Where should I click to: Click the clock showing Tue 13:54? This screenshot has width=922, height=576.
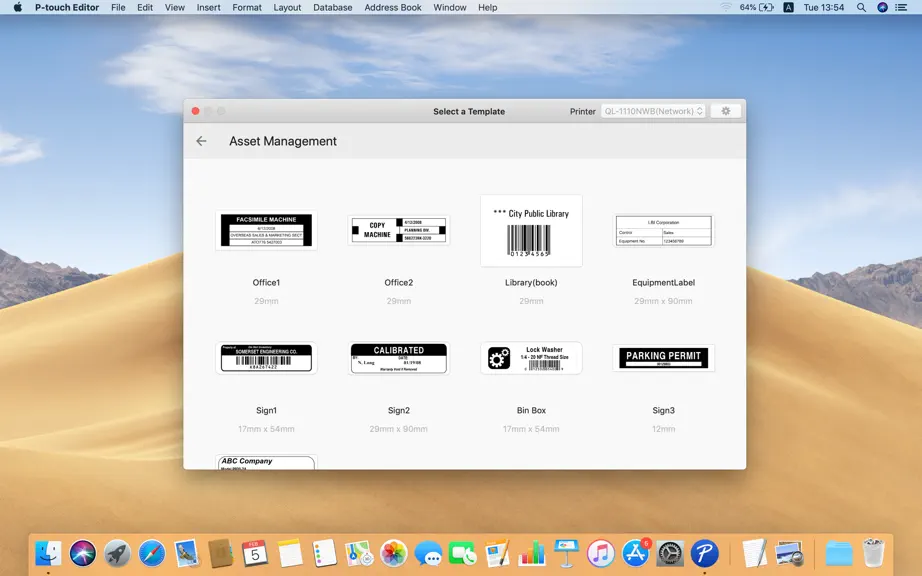click(x=824, y=8)
